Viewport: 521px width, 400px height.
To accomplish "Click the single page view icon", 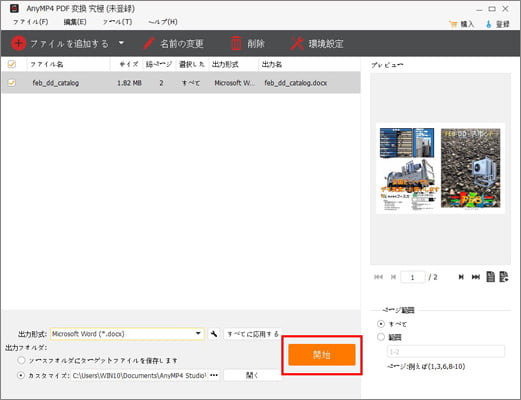I will pos(490,277).
